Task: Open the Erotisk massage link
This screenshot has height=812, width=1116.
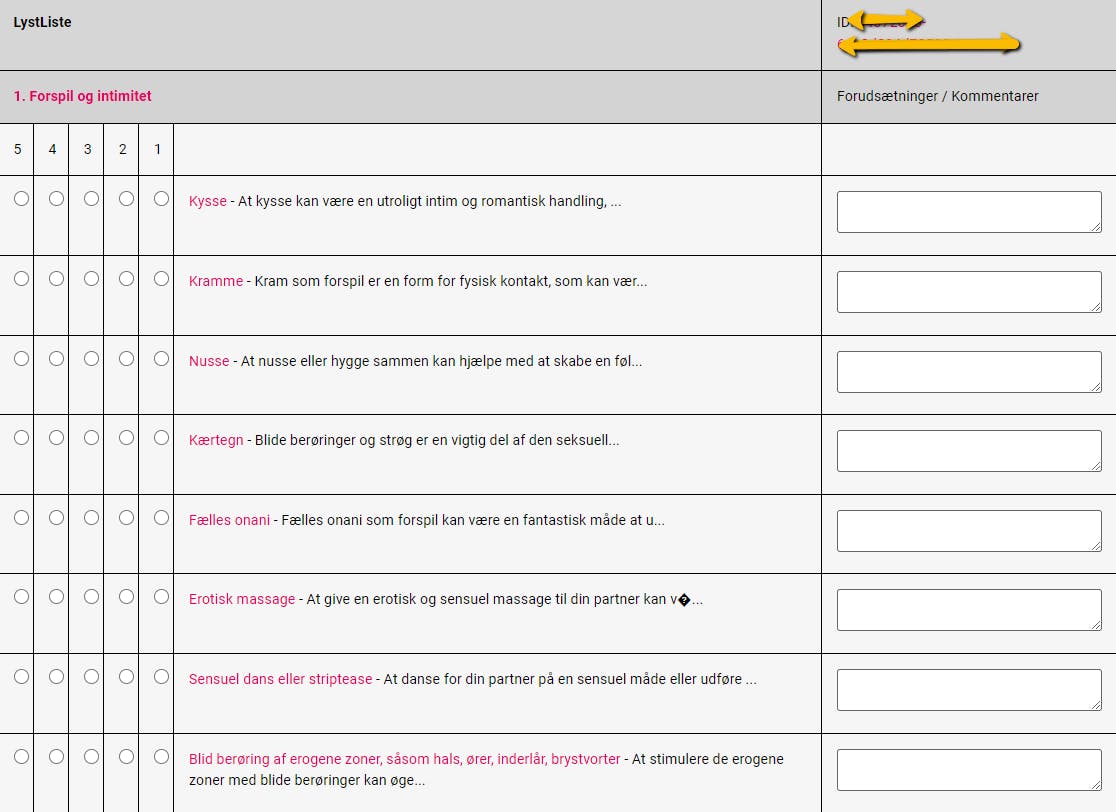Action: coord(241,599)
